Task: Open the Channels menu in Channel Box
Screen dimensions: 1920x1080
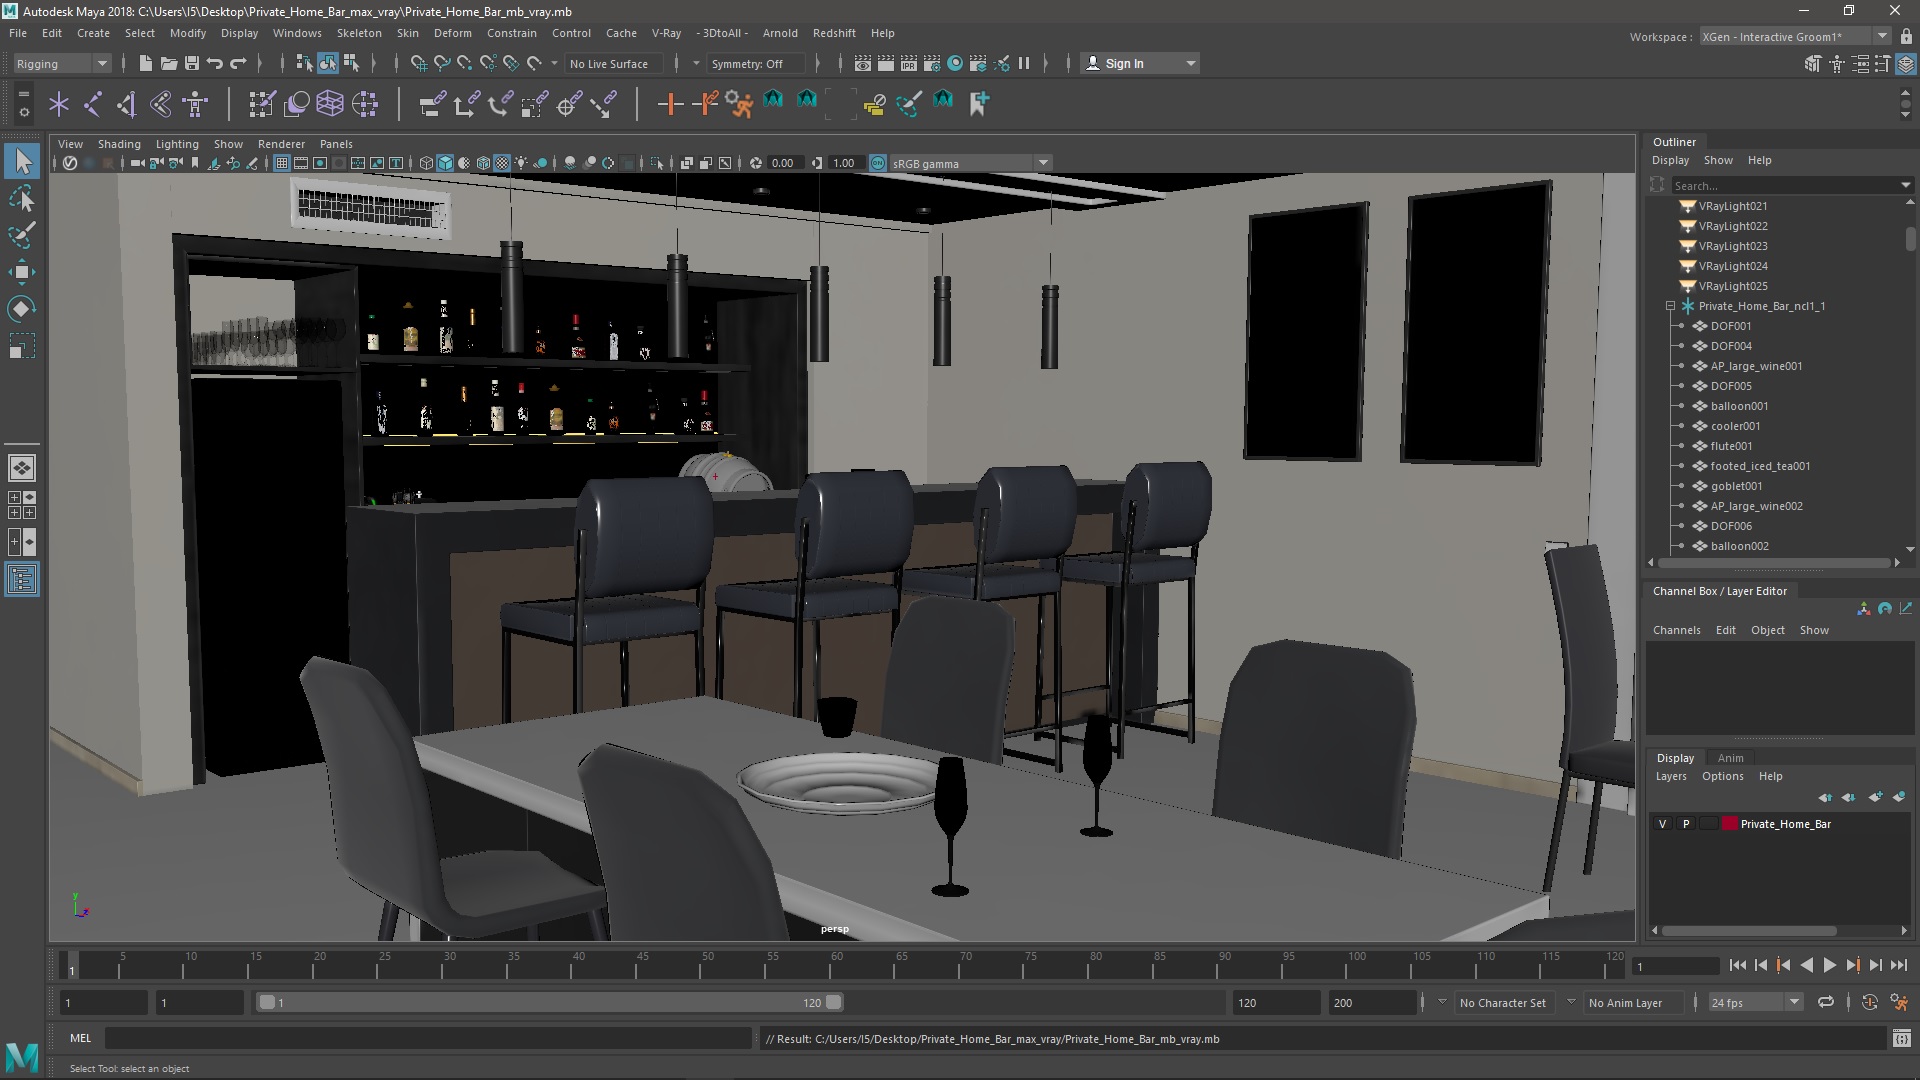Action: coord(1676,630)
